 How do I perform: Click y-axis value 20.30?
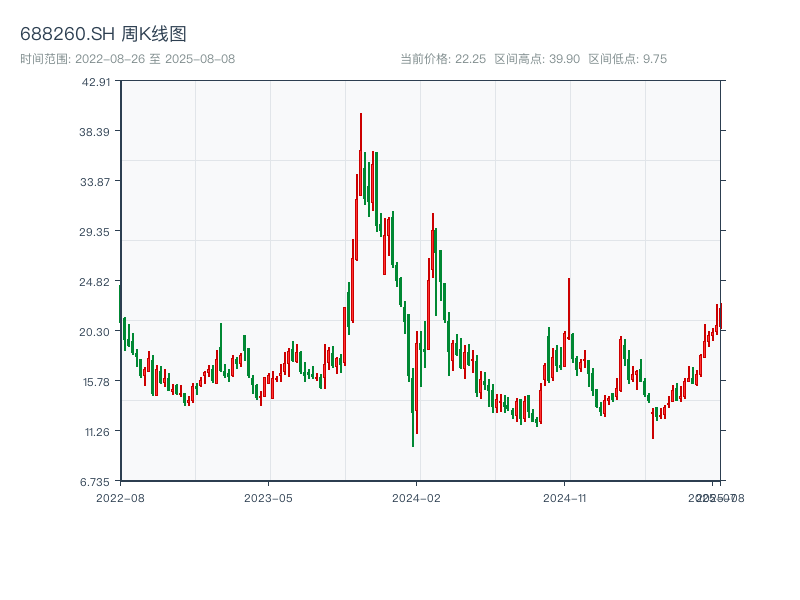pos(94,332)
